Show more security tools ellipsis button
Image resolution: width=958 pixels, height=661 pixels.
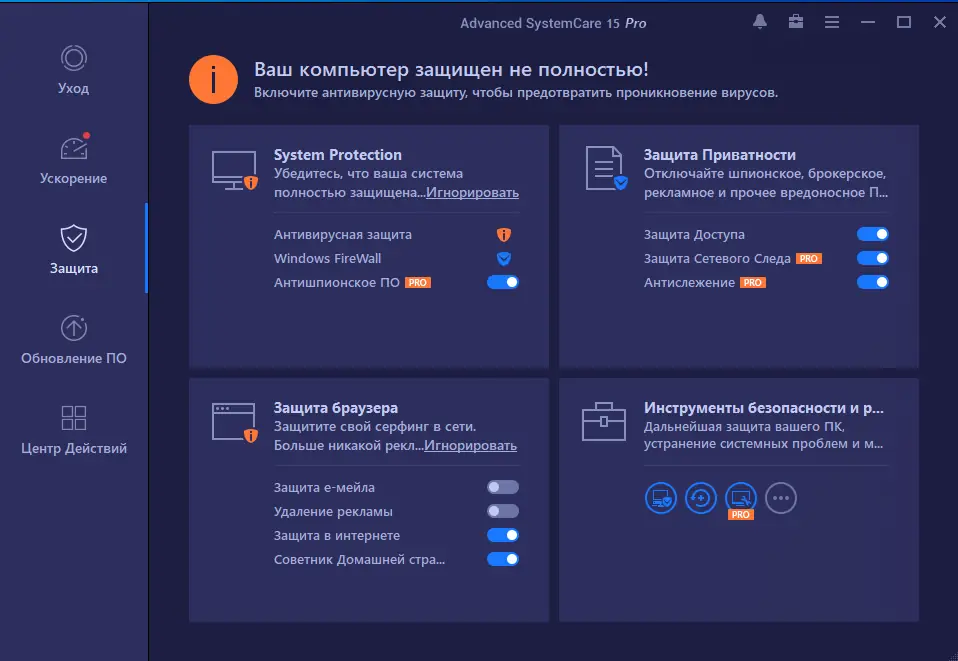pos(781,498)
